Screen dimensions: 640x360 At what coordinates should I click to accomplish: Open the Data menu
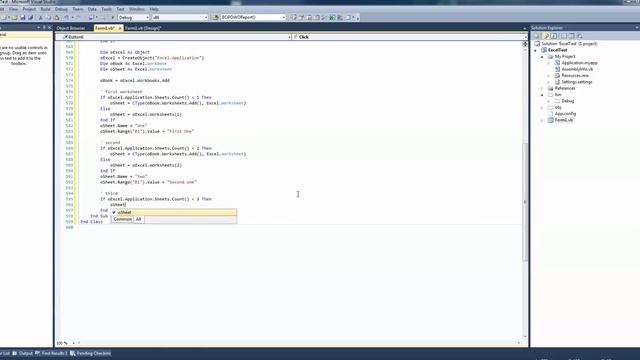[92, 9]
